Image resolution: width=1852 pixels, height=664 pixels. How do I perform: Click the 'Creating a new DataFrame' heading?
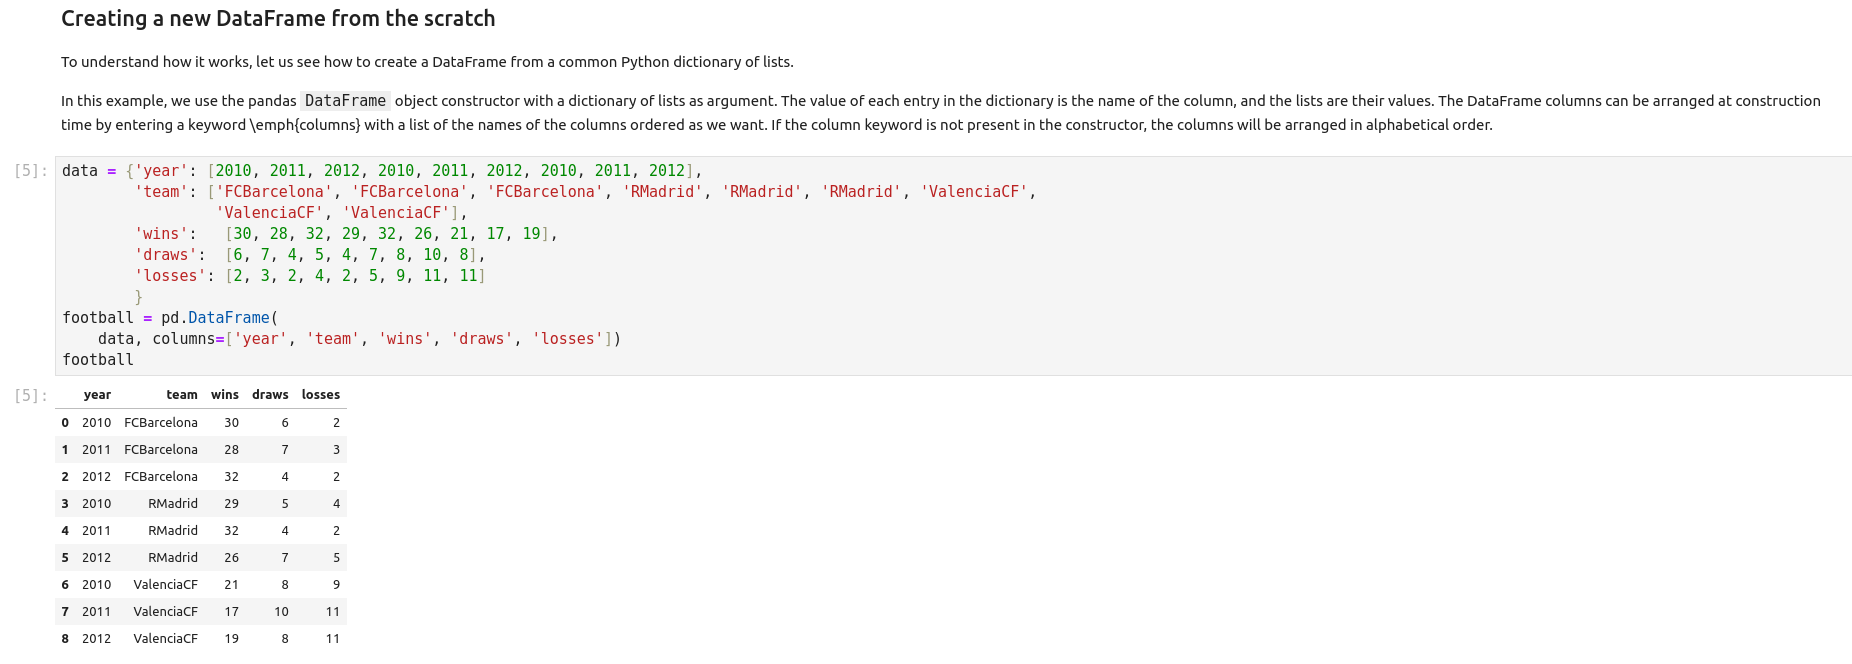[x=278, y=19]
